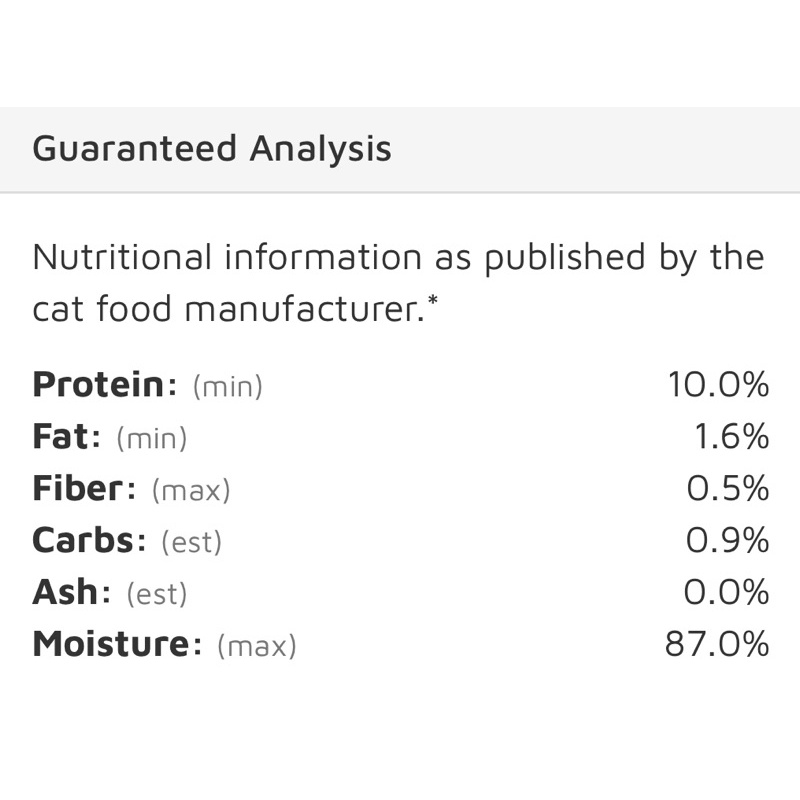Click the asterisk footnote after manufacturer

point(433,299)
